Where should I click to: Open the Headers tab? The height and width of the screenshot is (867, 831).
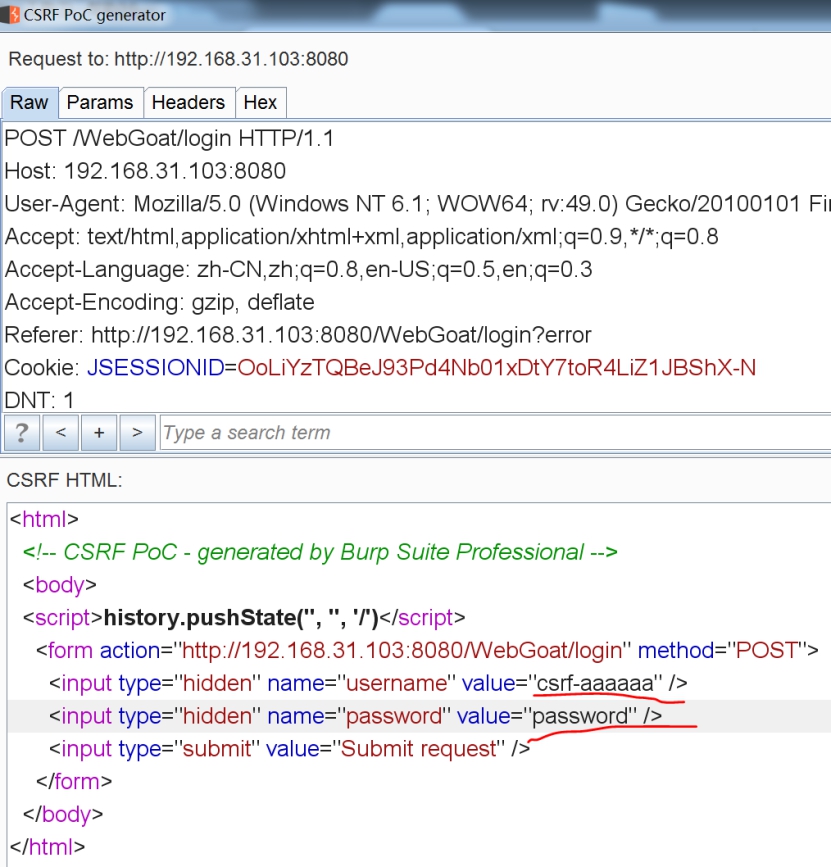coord(189,103)
